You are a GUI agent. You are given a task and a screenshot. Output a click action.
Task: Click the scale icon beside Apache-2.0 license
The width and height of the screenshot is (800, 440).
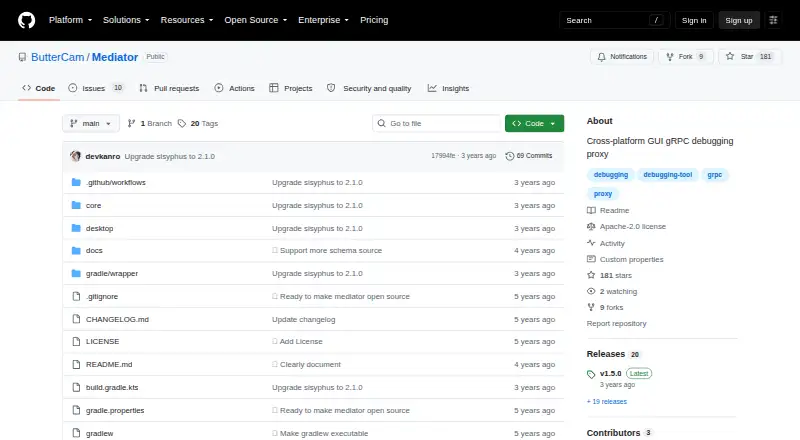tap(591, 226)
